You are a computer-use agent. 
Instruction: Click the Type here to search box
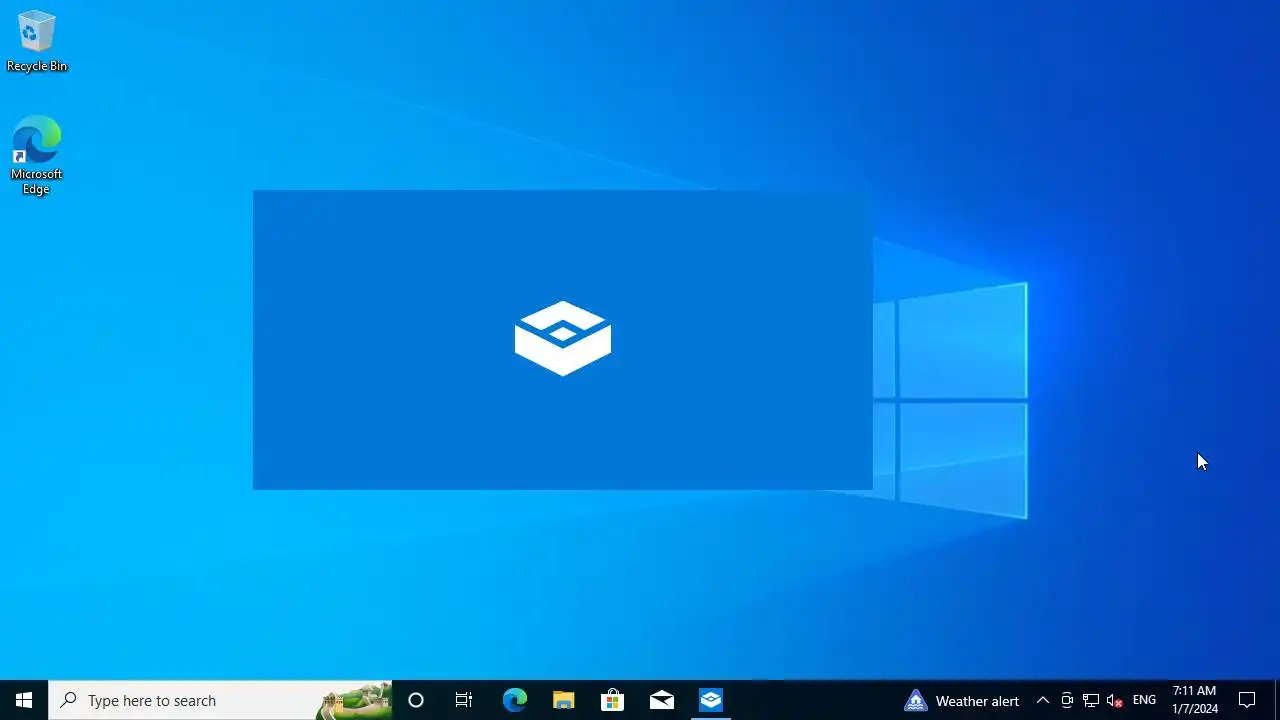point(220,700)
